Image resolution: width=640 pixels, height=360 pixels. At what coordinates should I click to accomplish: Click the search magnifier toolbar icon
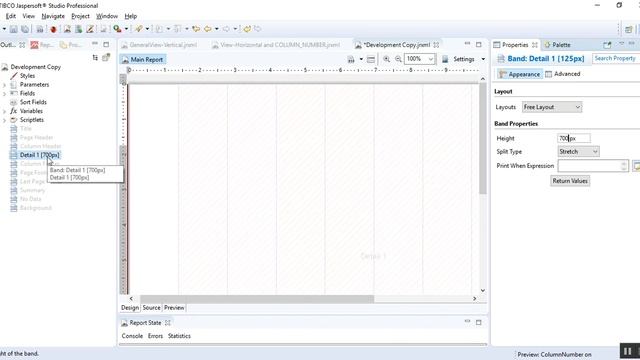(x=117, y=29)
